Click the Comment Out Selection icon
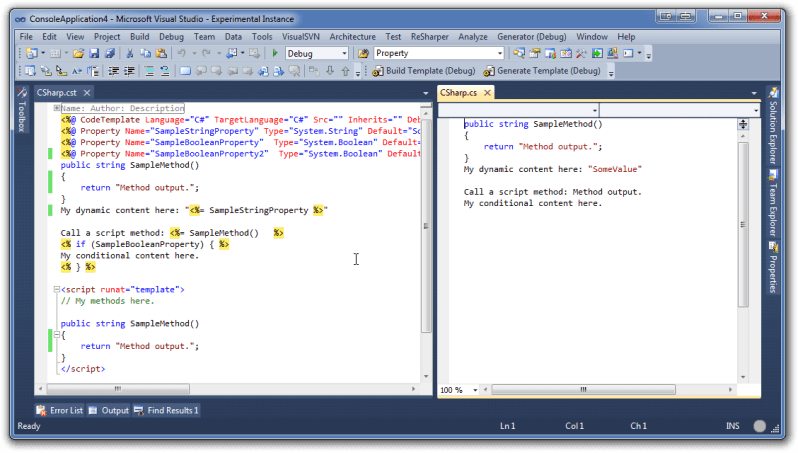798x453 pixels. pos(149,71)
